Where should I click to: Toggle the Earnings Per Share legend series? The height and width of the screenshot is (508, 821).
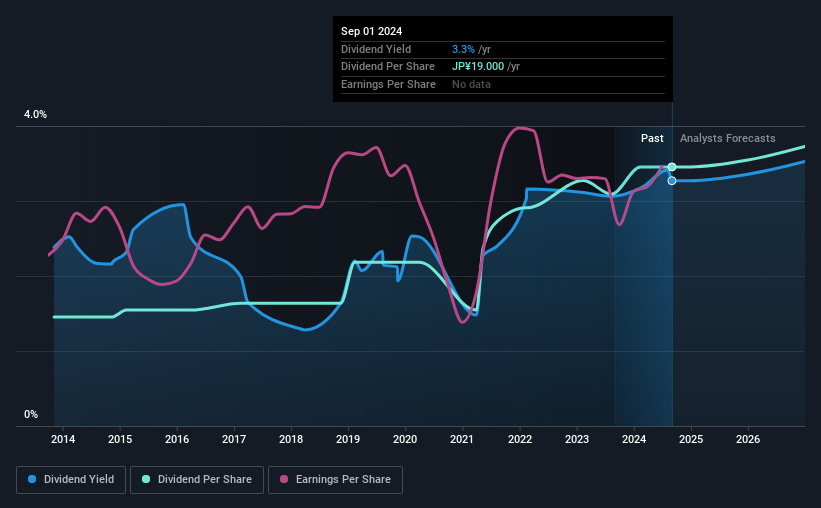(335, 480)
